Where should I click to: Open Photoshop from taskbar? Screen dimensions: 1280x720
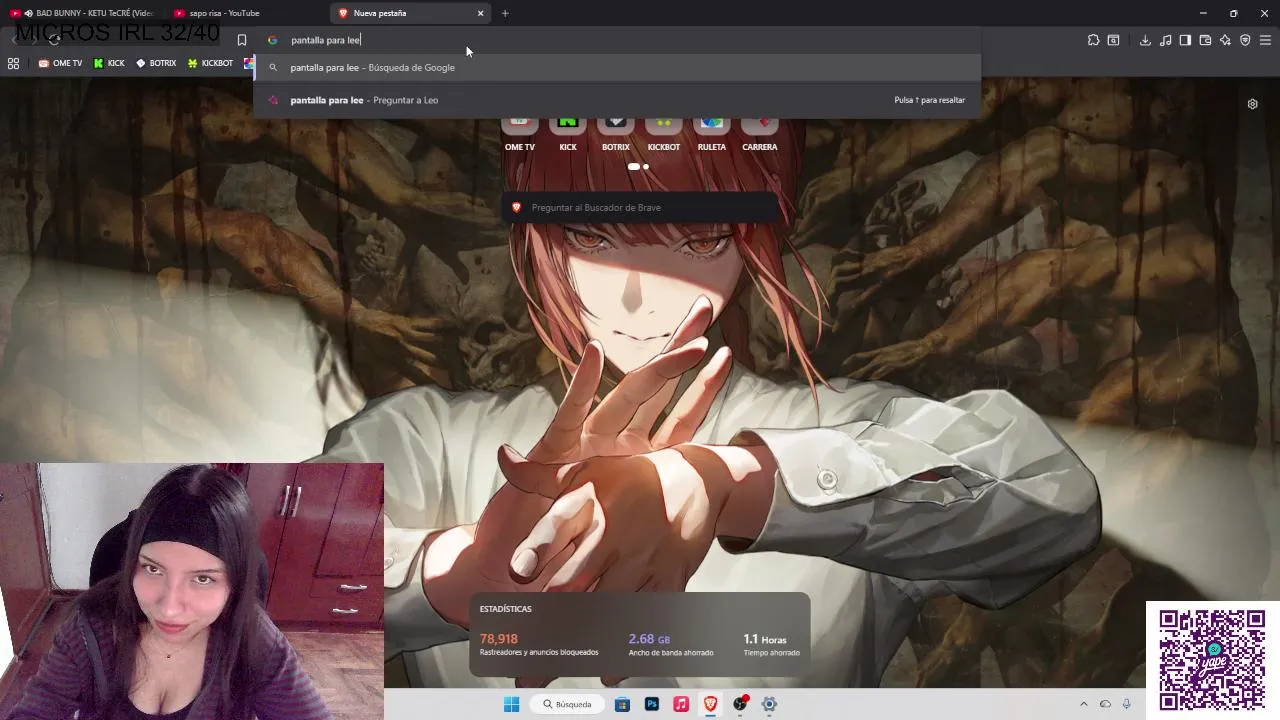(x=652, y=704)
